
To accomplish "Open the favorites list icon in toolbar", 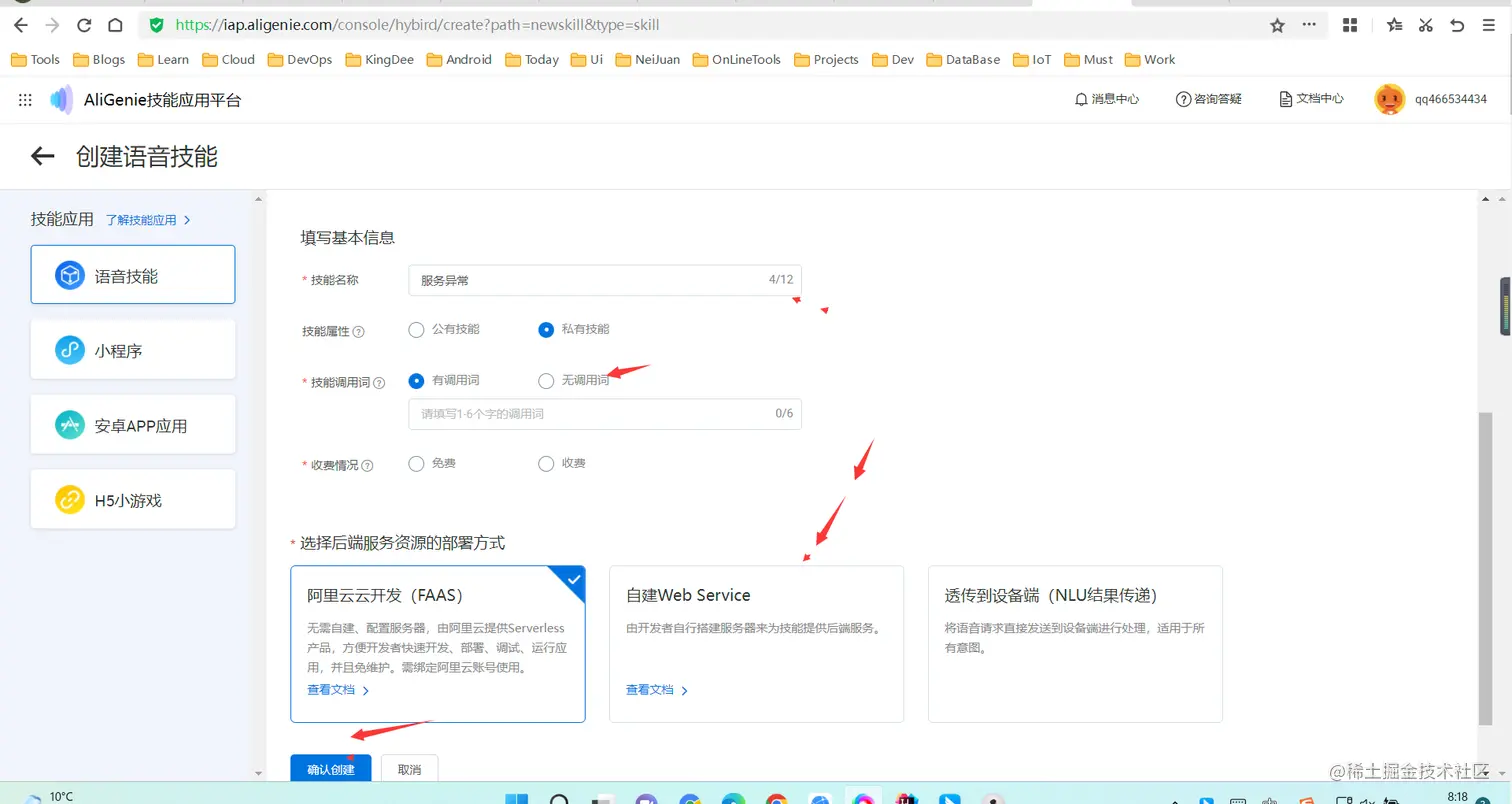I will [x=1395, y=25].
